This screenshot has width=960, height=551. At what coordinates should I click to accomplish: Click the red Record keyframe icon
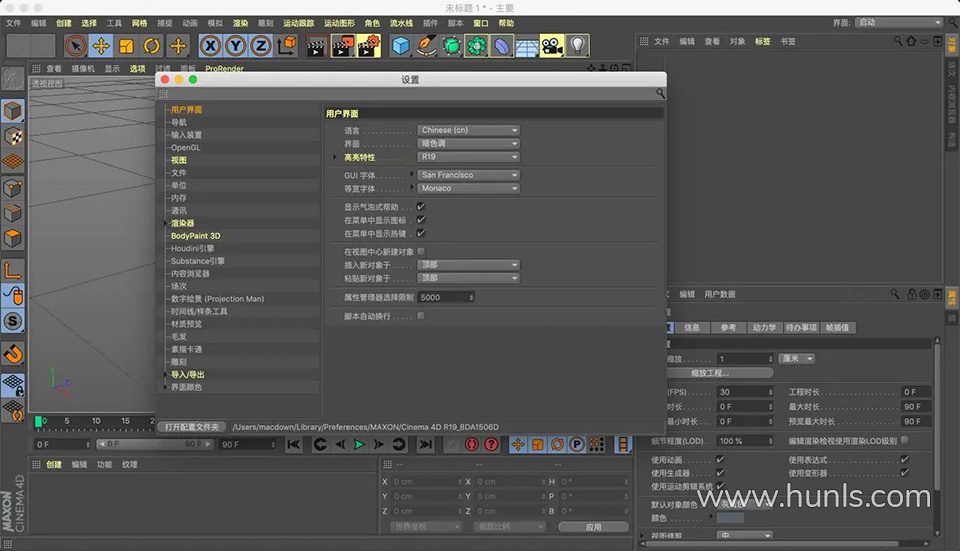[471, 444]
